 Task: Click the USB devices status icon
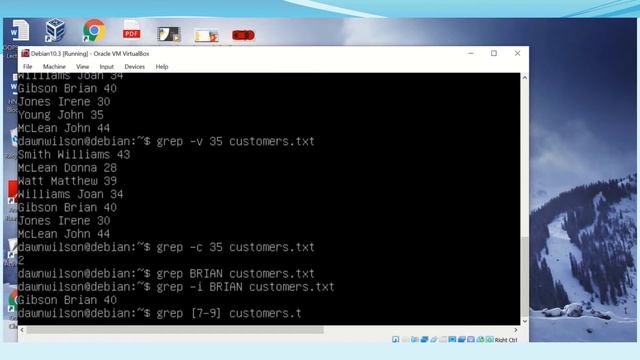point(433,340)
